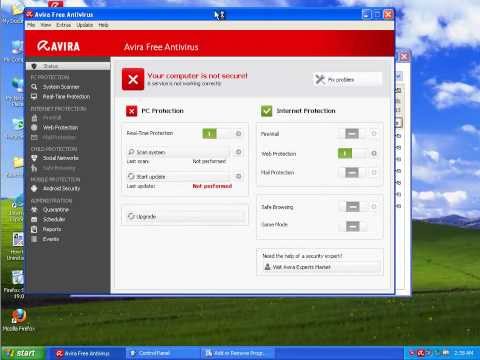Click the Scheduler calendar icon
This screenshot has height=360, width=480.
pos(34,219)
